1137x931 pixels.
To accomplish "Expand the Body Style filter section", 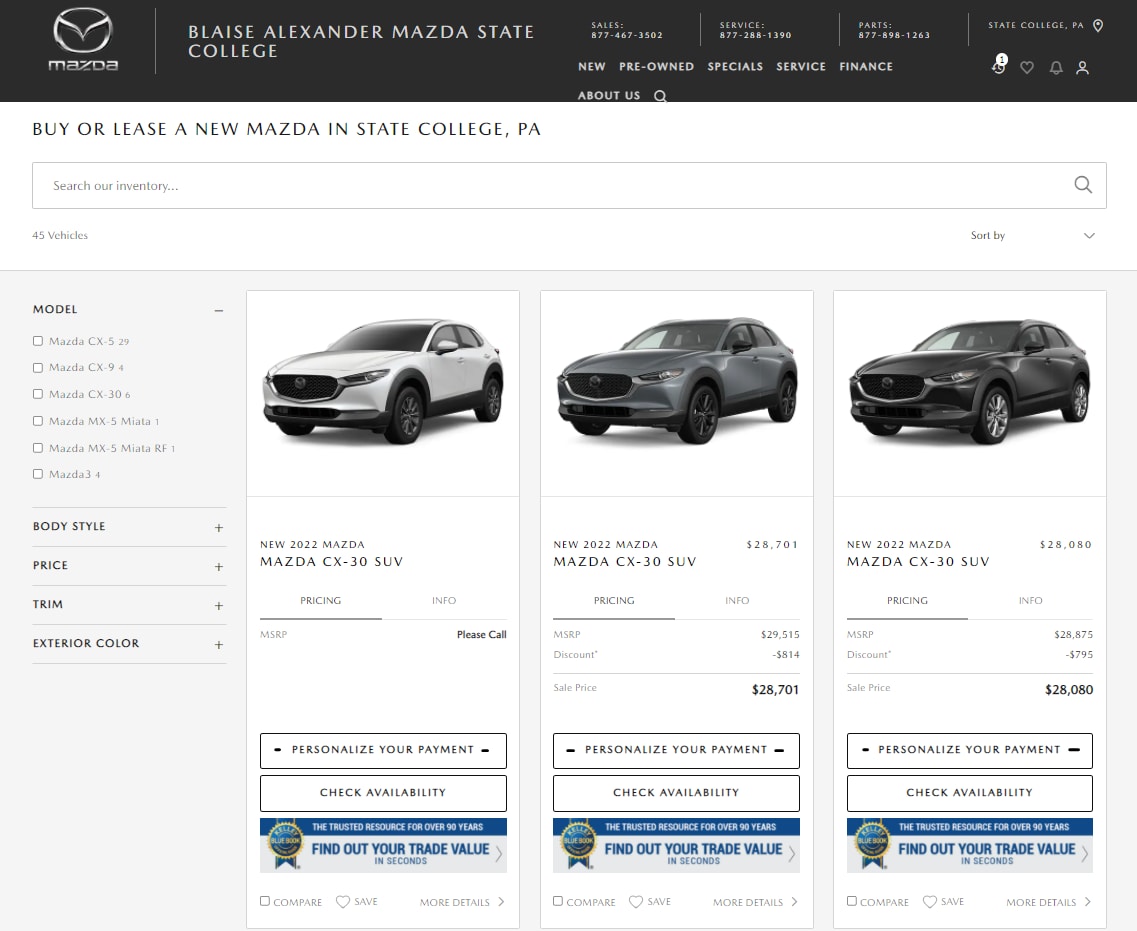I will click(x=219, y=527).
